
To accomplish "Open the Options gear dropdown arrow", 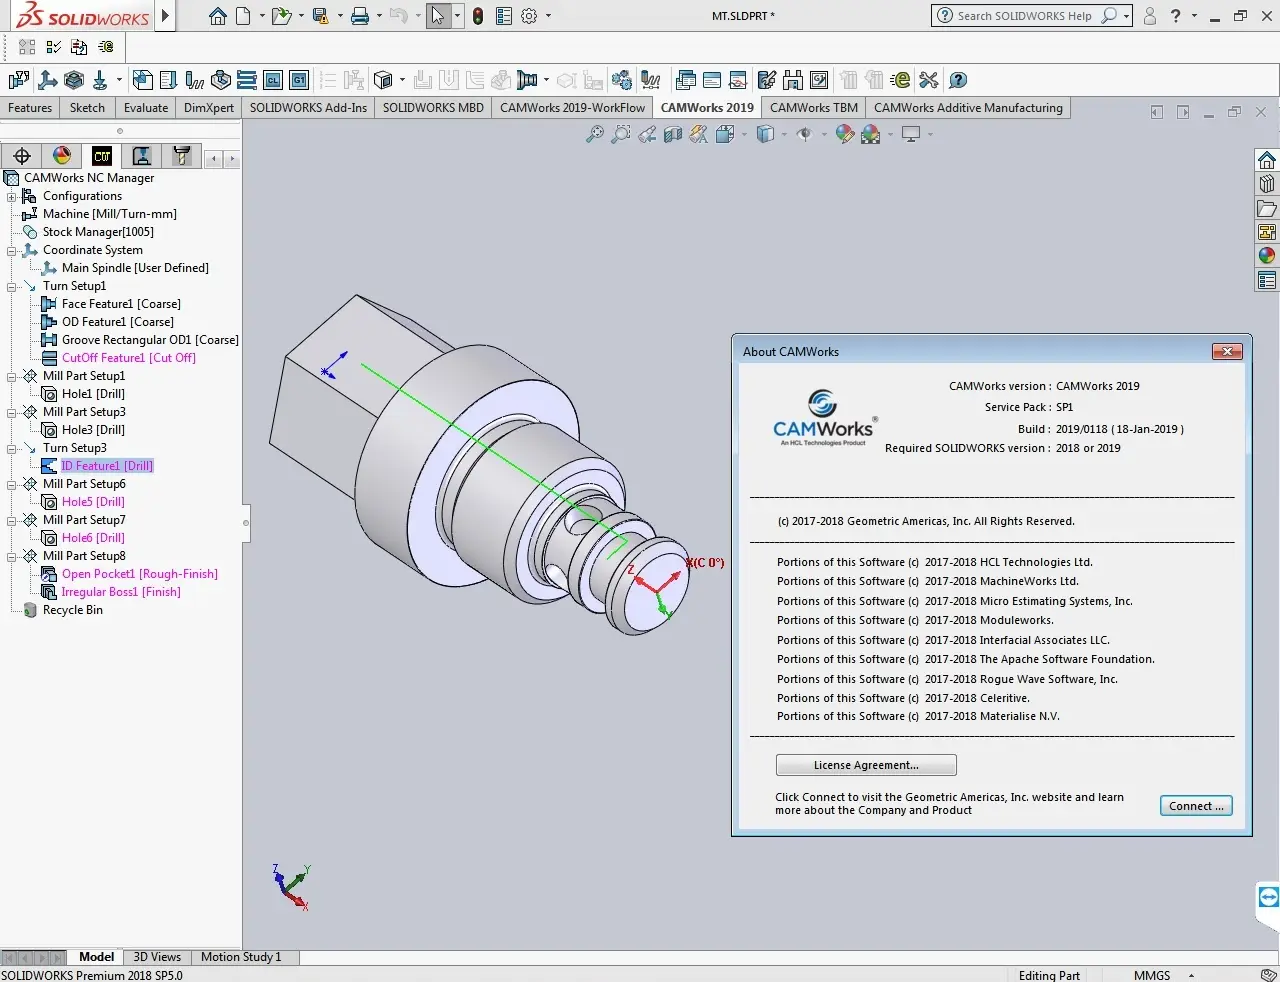I will 548,16.
